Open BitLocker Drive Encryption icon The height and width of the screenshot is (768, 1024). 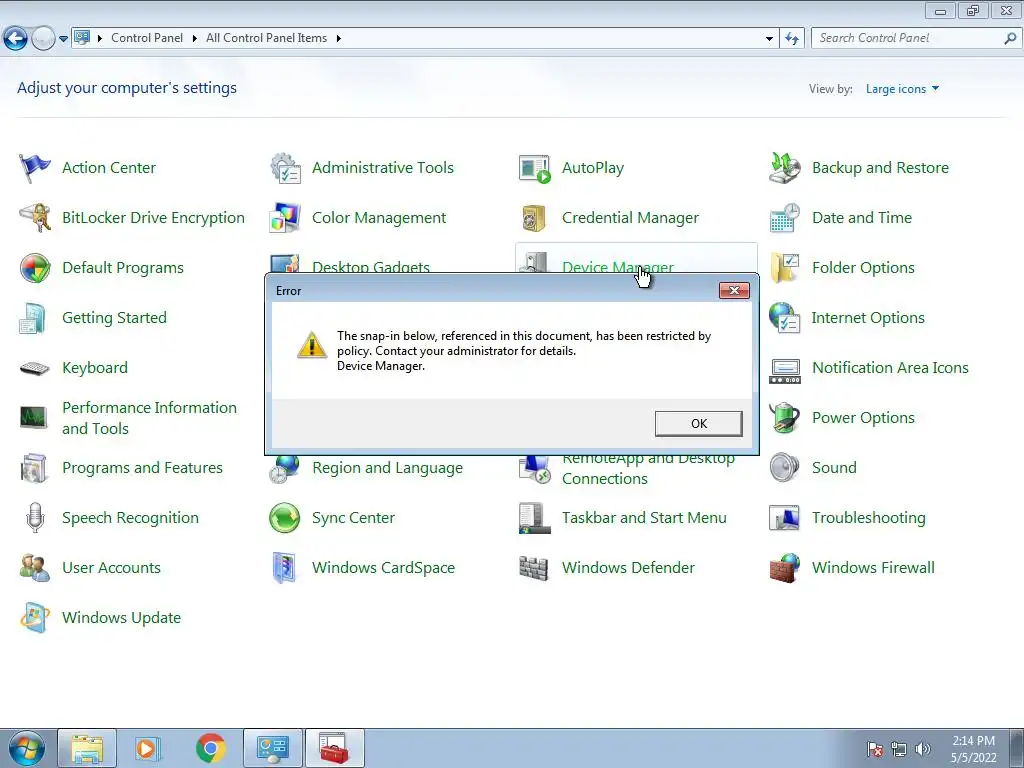(35, 218)
